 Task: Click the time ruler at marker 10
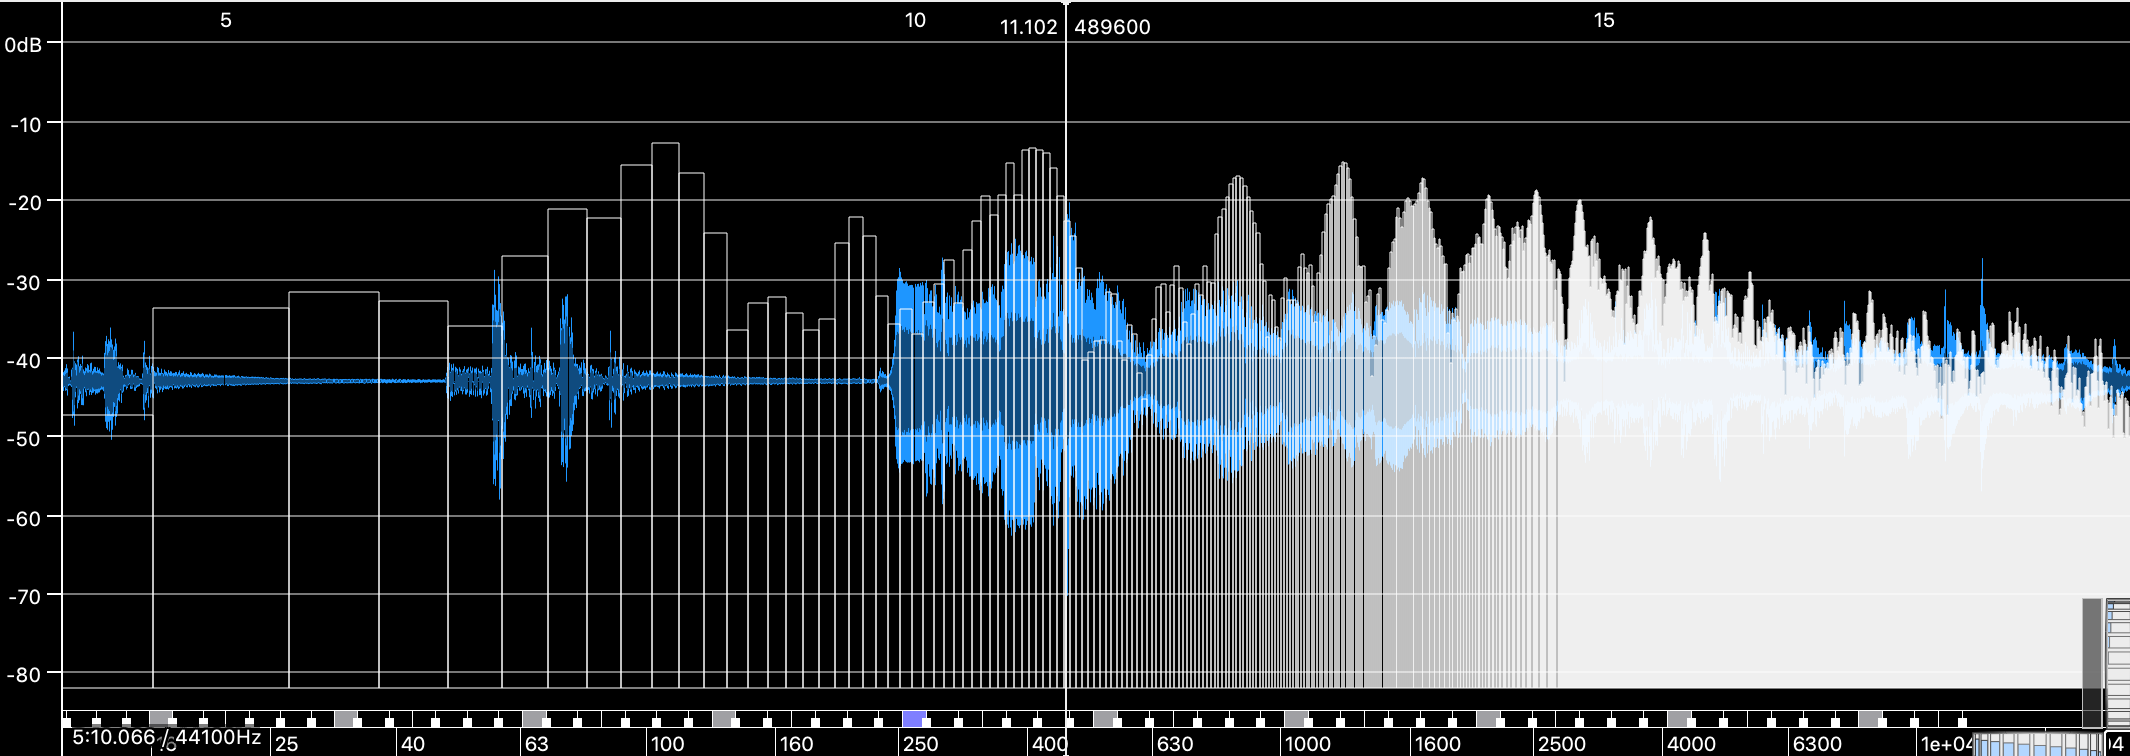(x=915, y=20)
